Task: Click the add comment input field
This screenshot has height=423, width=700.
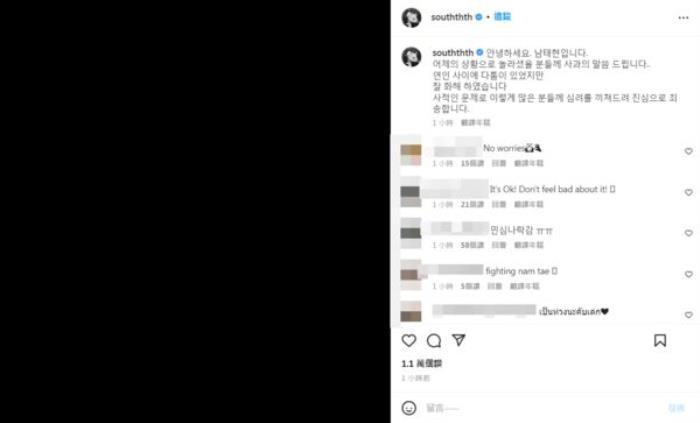Action: [542, 408]
